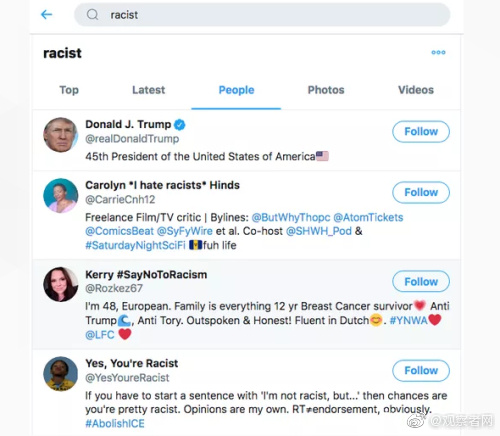Click Donald J. Trump's verified badge
Viewport: 500px width, 436px height.
(180, 125)
